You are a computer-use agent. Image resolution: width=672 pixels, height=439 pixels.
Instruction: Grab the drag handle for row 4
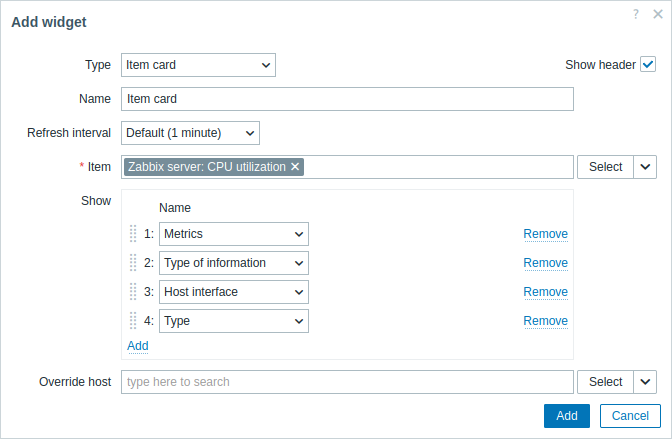[133, 321]
